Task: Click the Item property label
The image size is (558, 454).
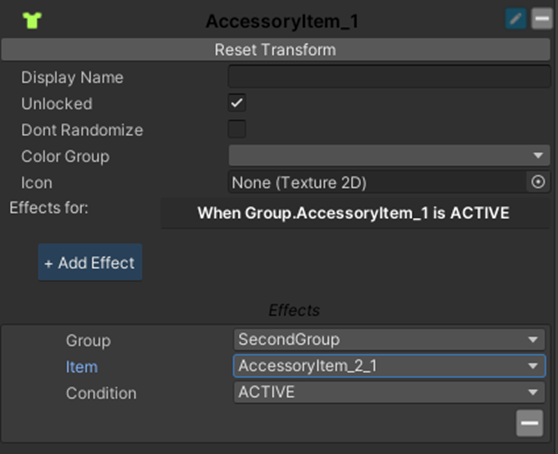Action: coord(81,367)
